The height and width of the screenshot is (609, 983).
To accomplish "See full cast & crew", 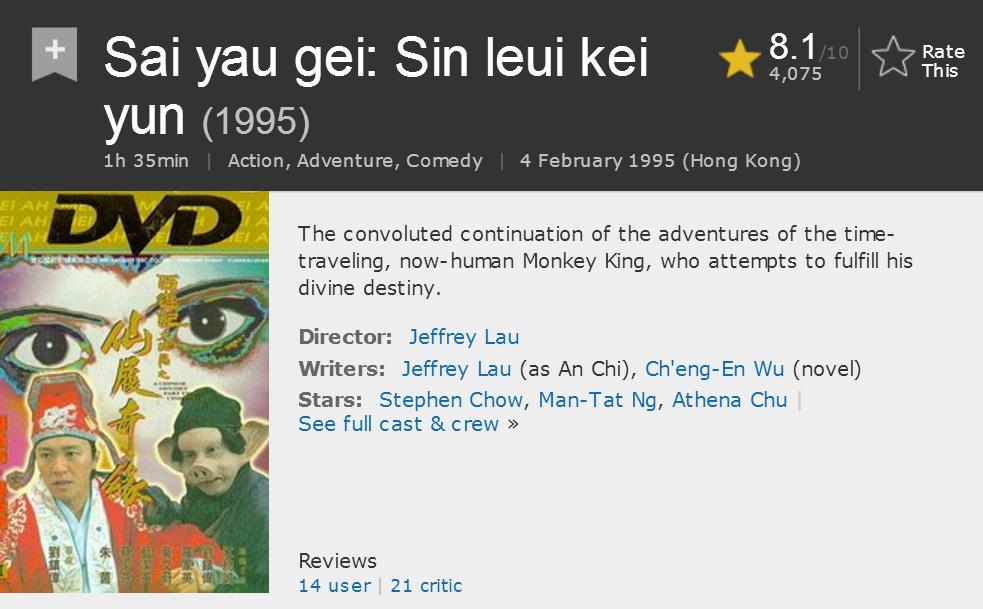I will (398, 424).
